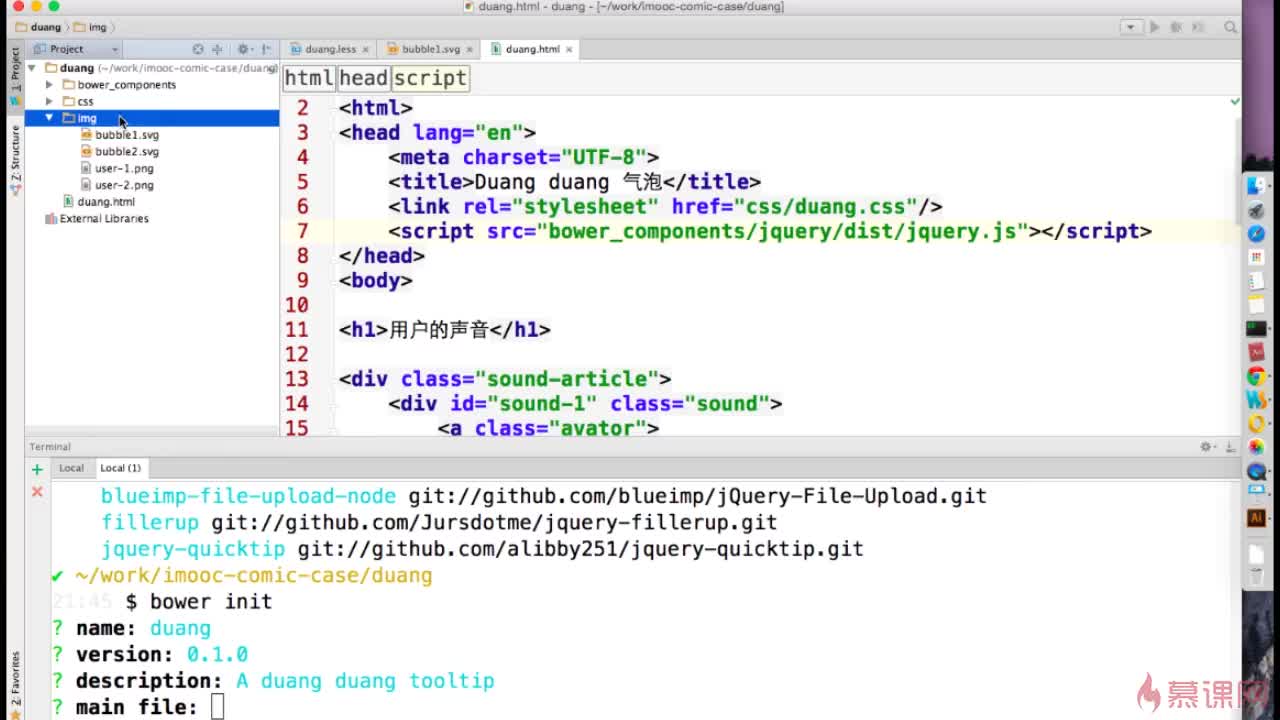Click the green inspection checkmark indicator
1280x720 pixels.
[1235, 101]
